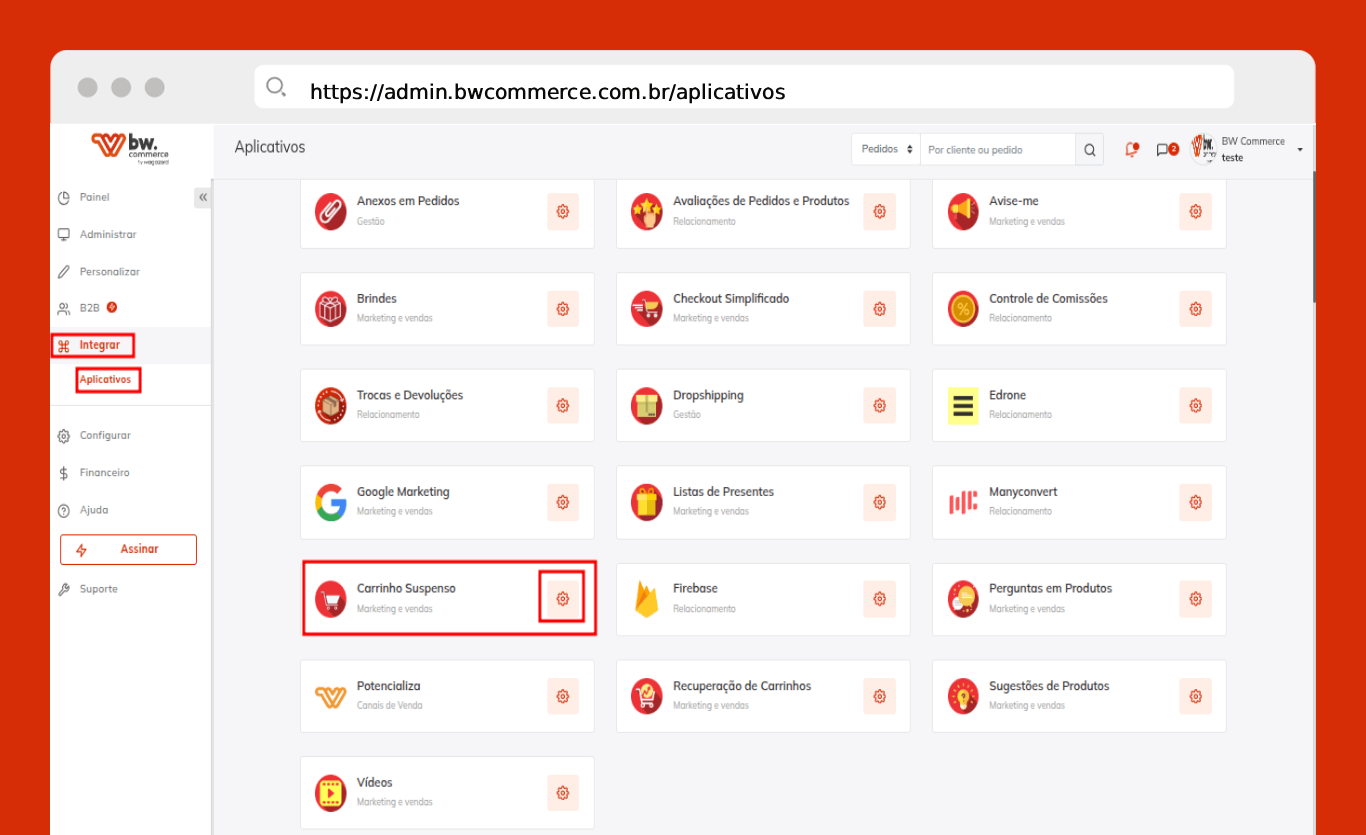Select the Aplicativos submenu item
Image resolution: width=1366 pixels, height=835 pixels.
(108, 380)
